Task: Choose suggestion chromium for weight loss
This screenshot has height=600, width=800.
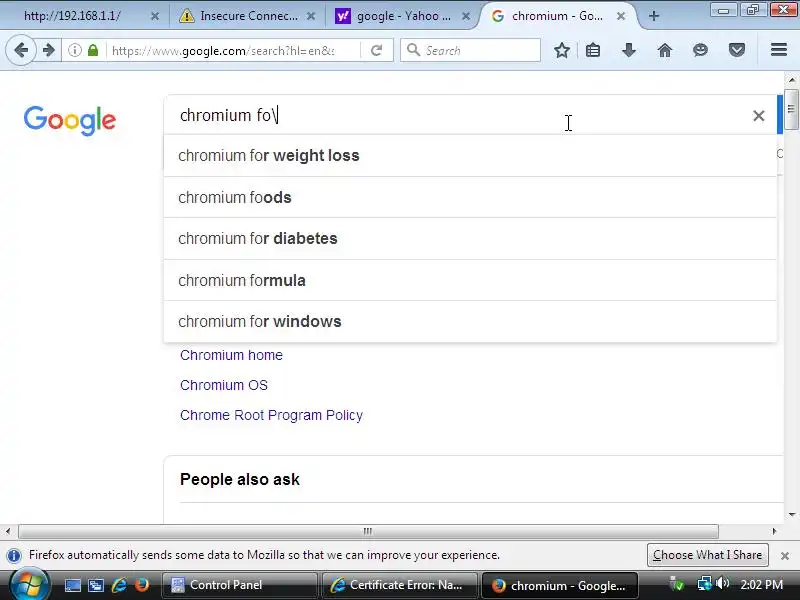Action: 470,156
